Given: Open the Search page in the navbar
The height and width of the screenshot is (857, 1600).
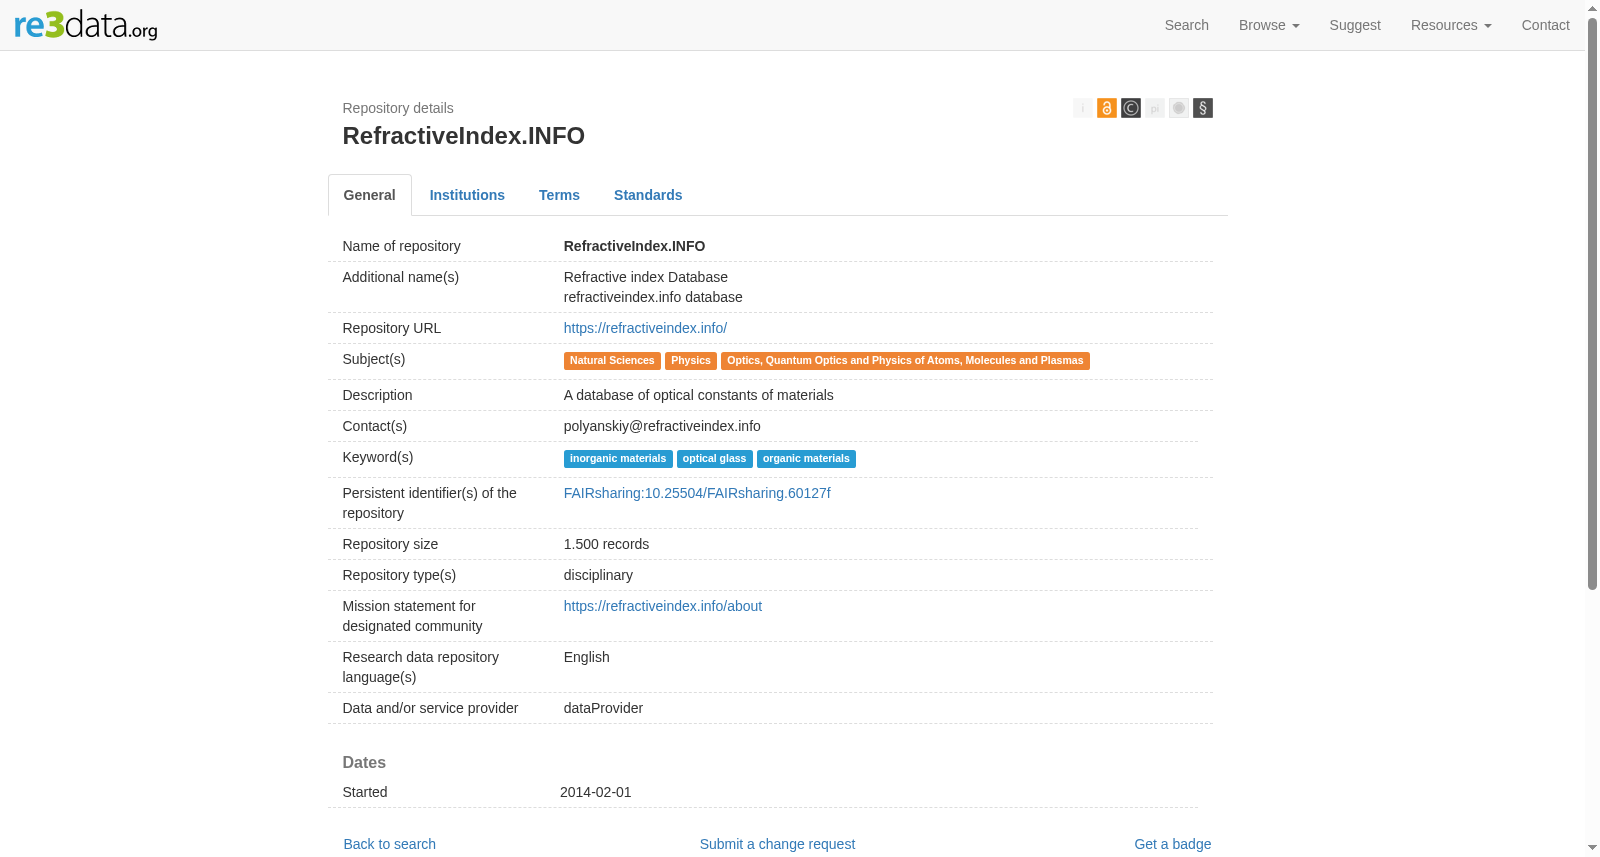Looking at the screenshot, I should click(x=1187, y=25).
